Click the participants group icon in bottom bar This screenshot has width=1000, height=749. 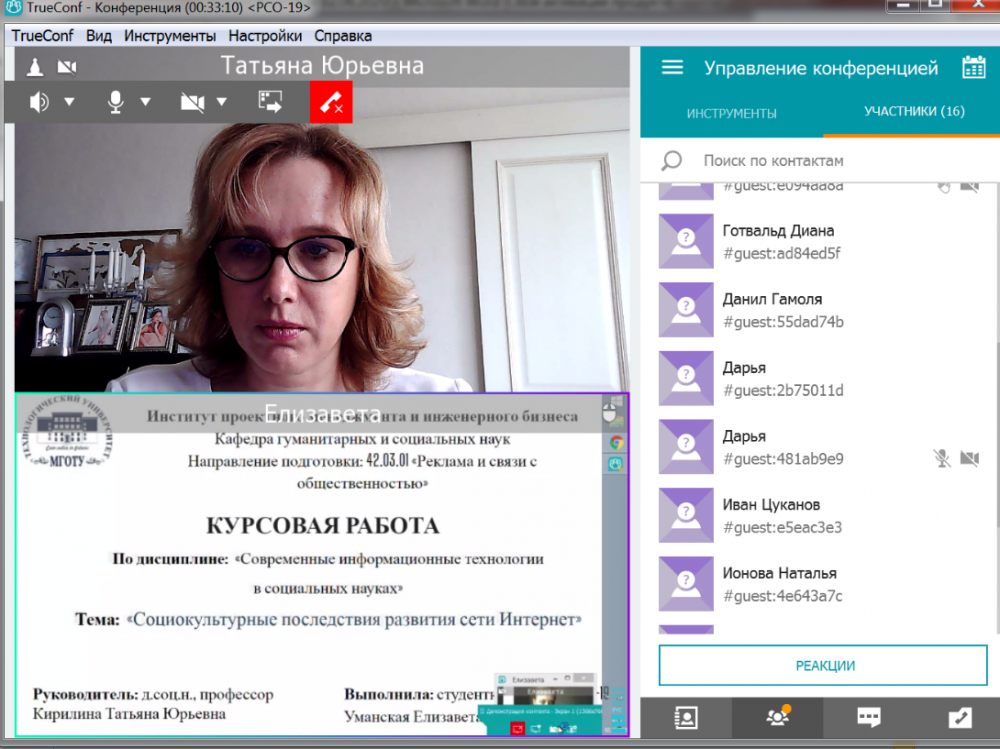coord(777,718)
